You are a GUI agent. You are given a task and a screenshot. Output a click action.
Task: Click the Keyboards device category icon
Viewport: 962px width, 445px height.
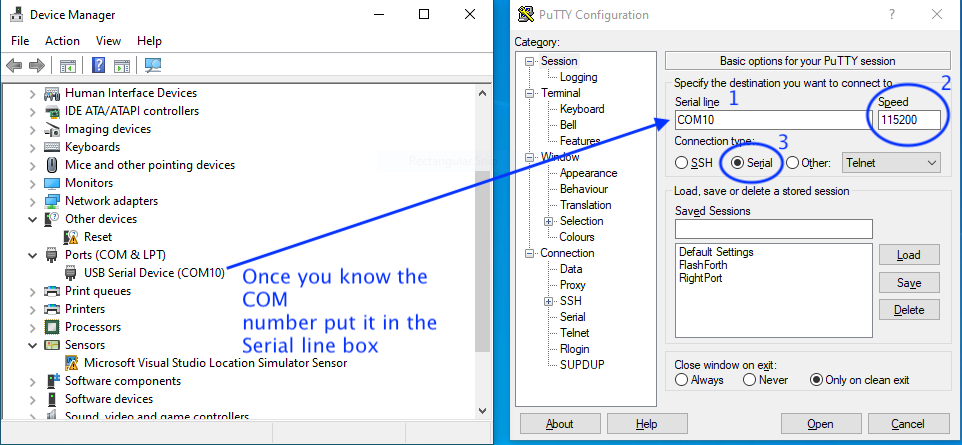click(52, 147)
